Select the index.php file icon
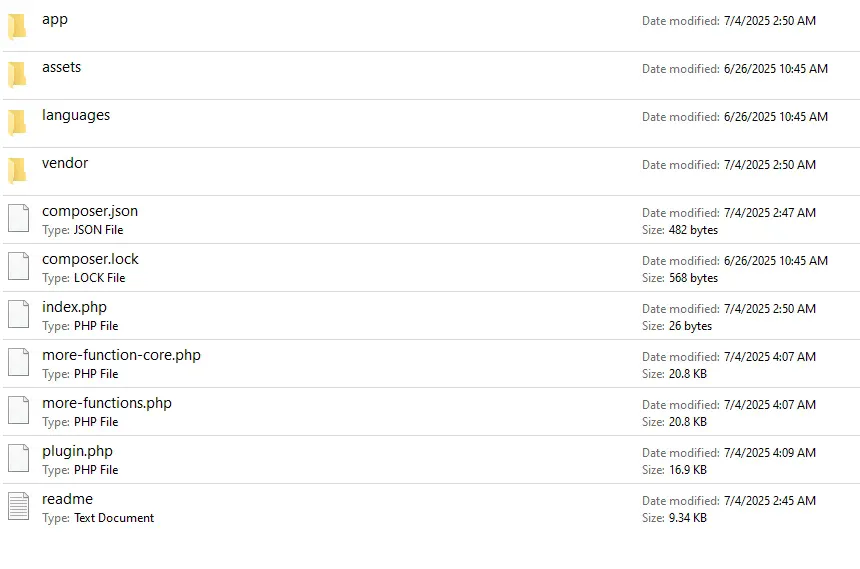The image size is (860, 569). click(18, 315)
